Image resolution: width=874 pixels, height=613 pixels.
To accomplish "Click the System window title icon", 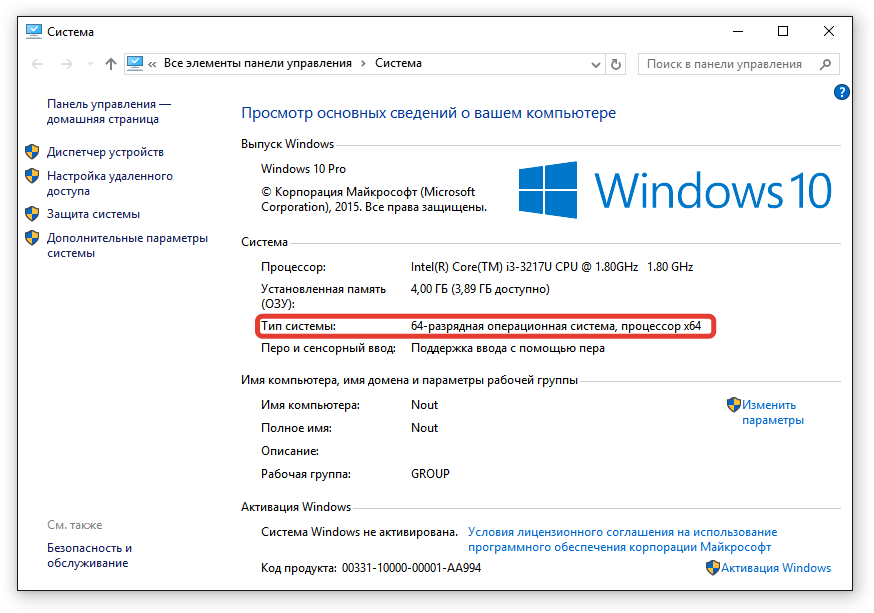I will click(34, 31).
